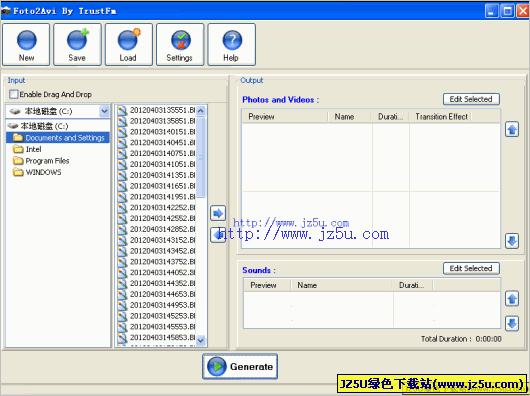The image size is (530, 396).
Task: Click Edit Selected for Sounds
Action: (x=471, y=268)
